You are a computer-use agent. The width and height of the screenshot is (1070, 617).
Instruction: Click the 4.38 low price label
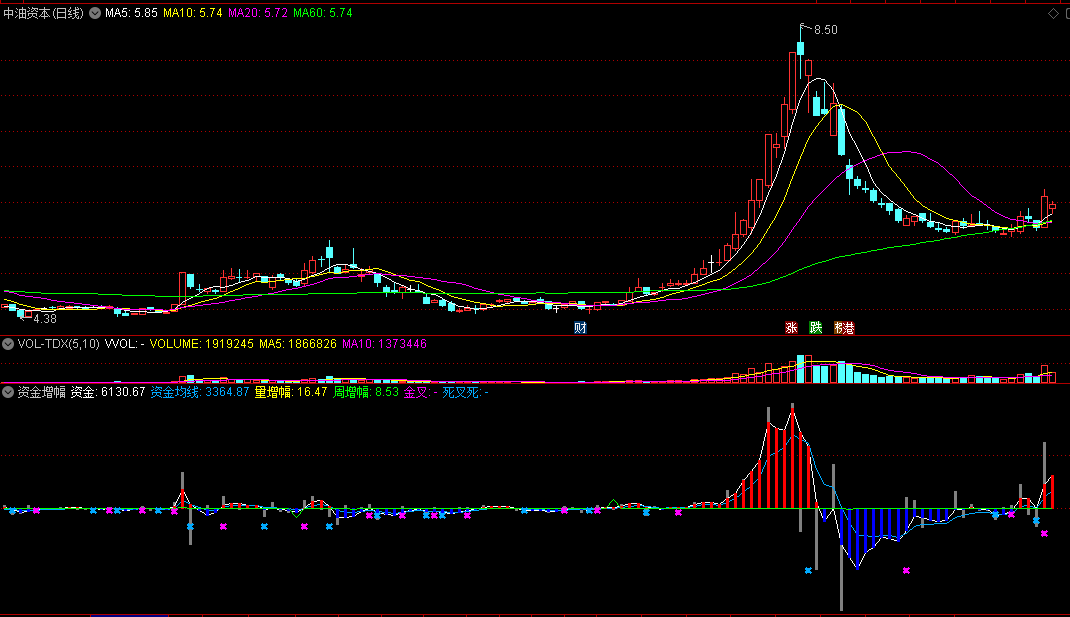coord(45,319)
